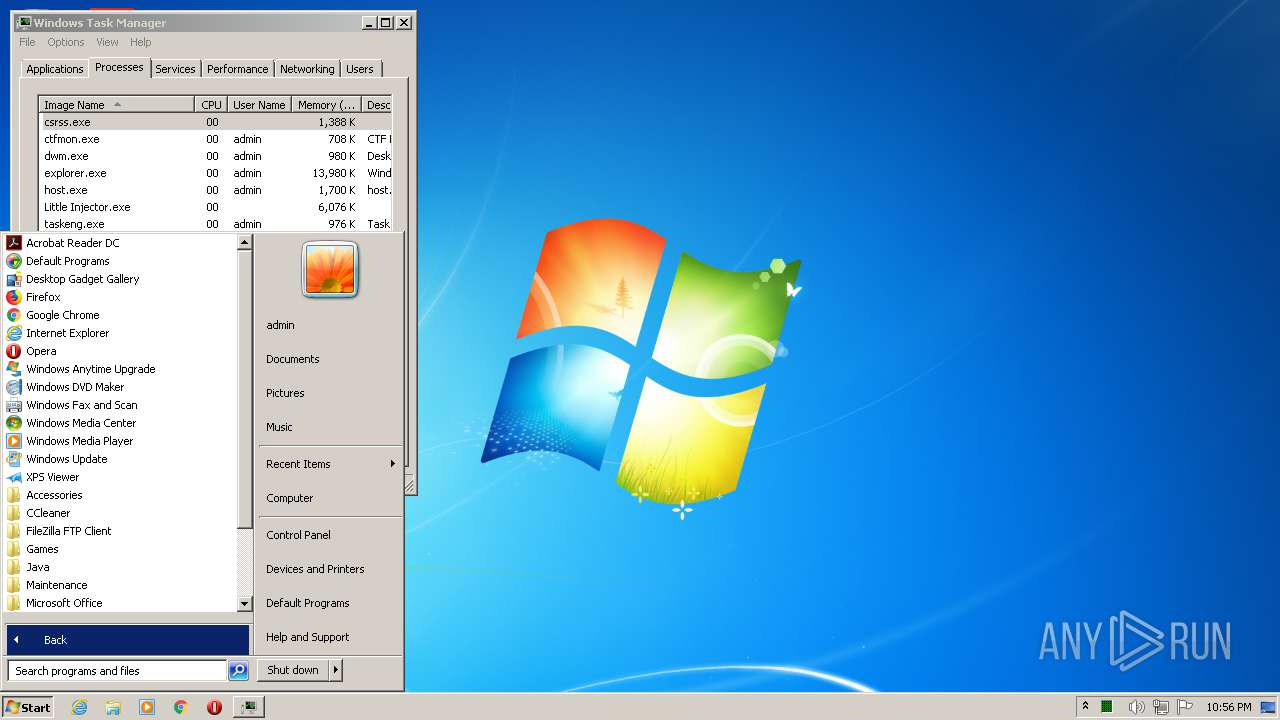The image size is (1280, 720).
Task: Switch to the Applications tab
Action: coord(54,69)
